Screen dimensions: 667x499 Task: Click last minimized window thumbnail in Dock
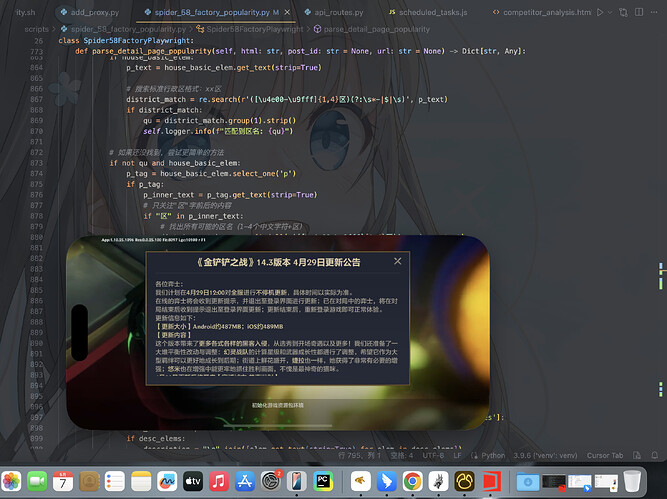pyautogui.click(x=606, y=482)
